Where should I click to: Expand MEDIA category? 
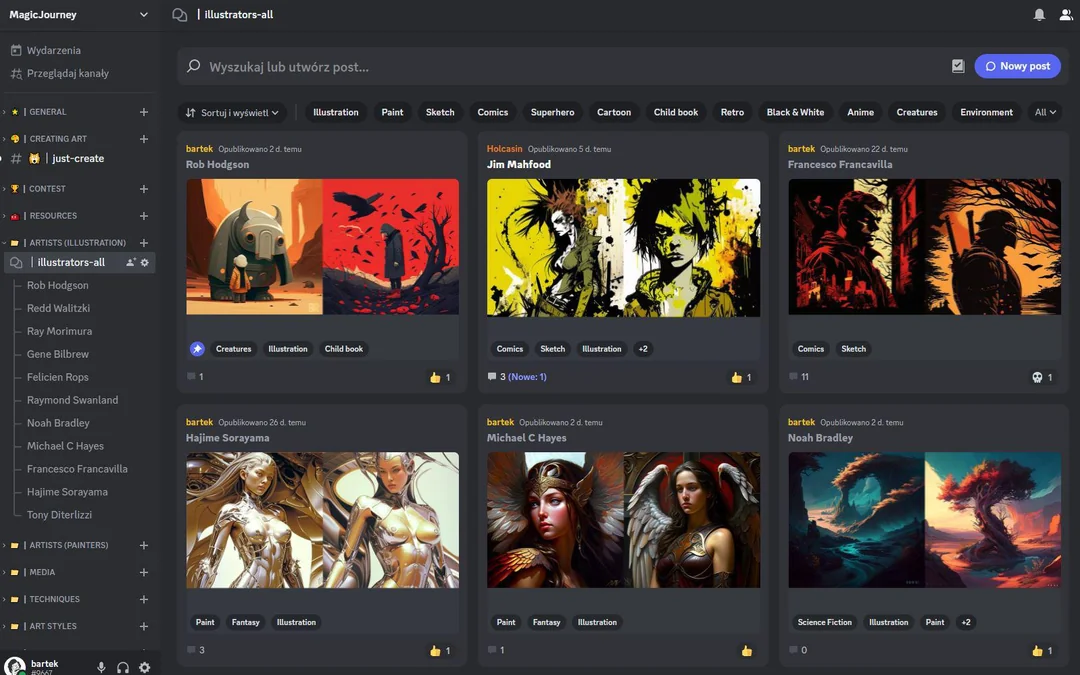tap(41, 572)
